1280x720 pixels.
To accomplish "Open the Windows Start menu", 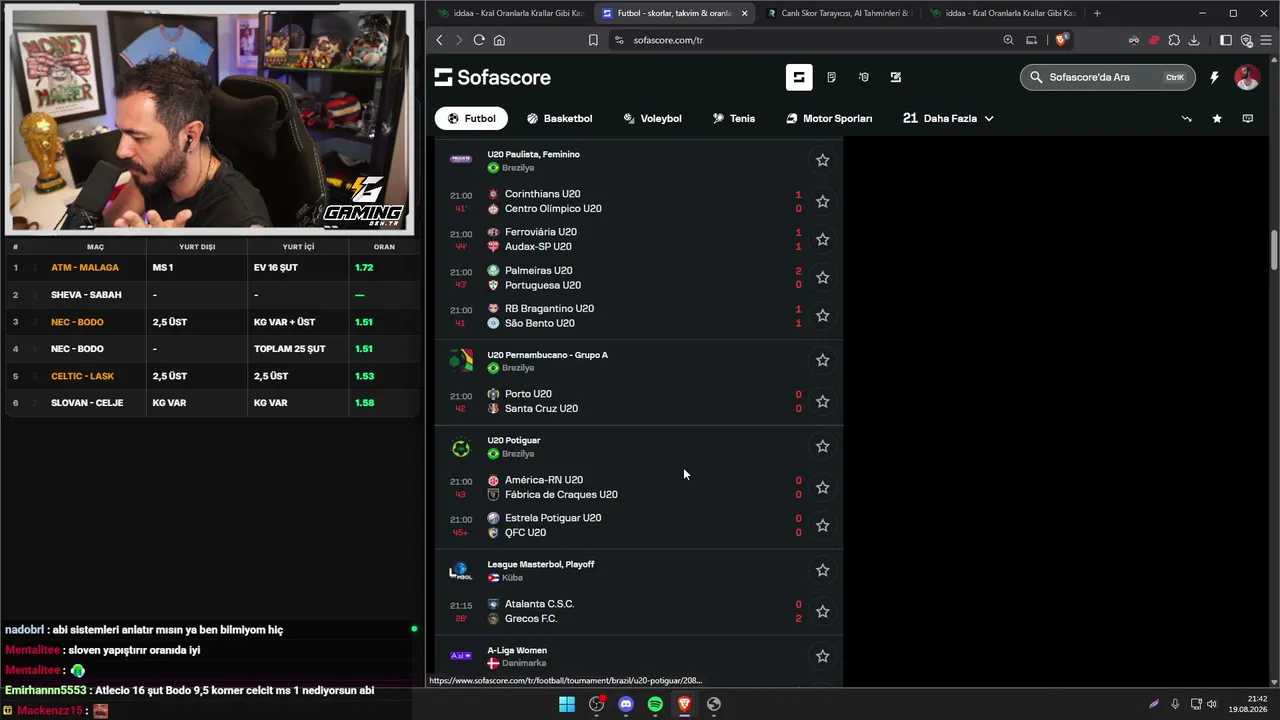I will [567, 704].
